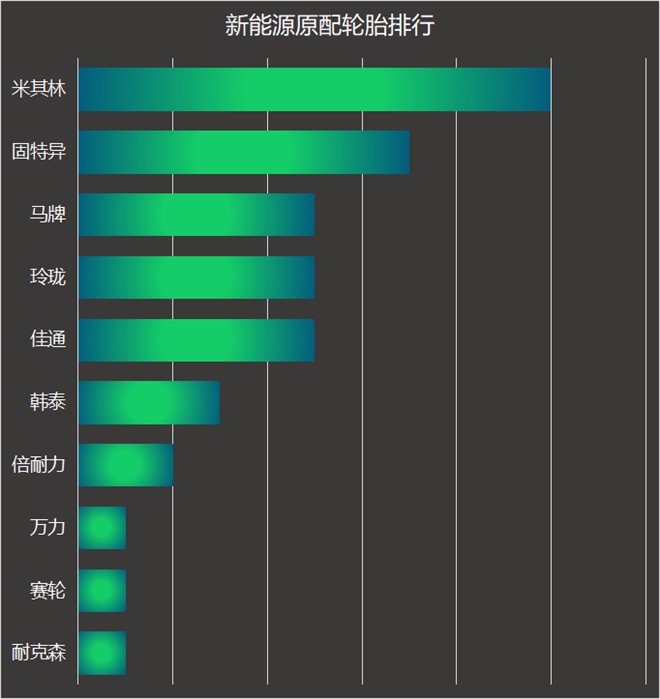Click the 米其林 axis label
660x699 pixels.
pyautogui.click(x=38, y=89)
